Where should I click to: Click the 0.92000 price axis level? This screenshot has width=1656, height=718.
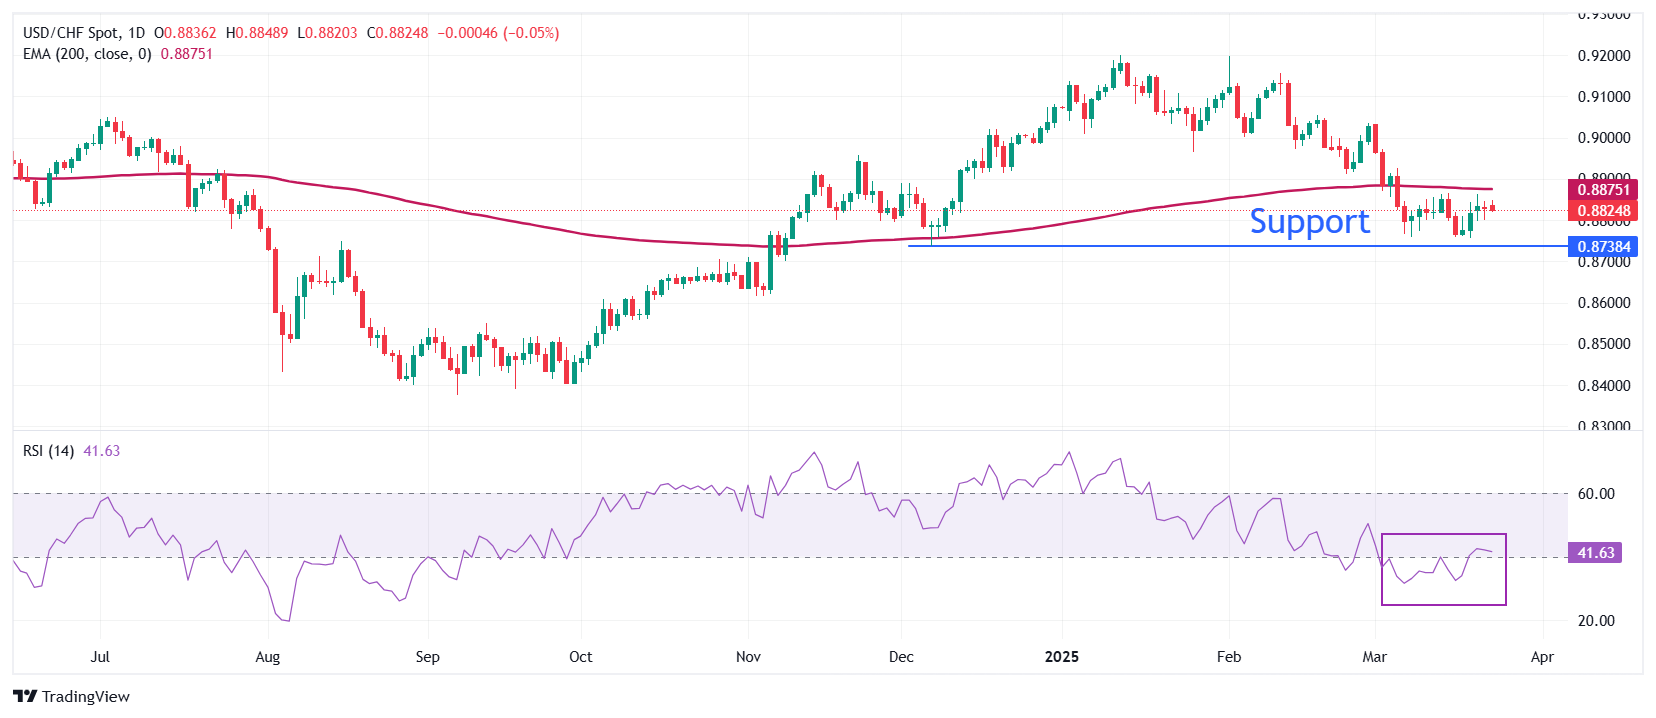point(1604,56)
